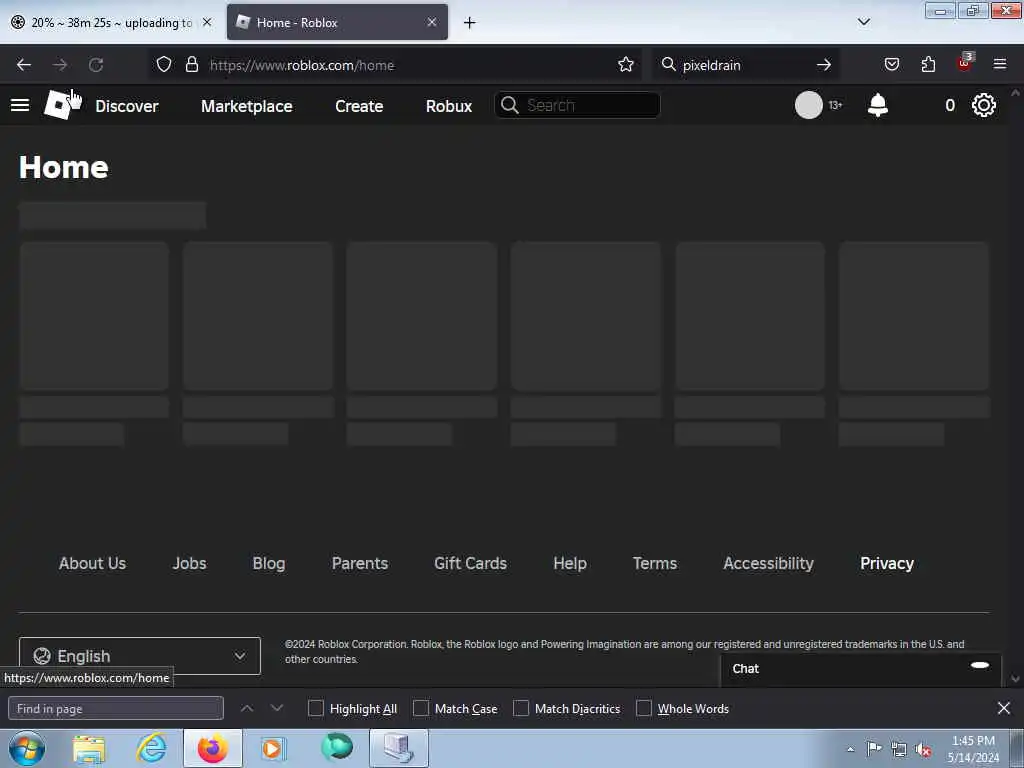Open the Robux menu item
Image resolution: width=1024 pixels, height=768 pixels.
(x=449, y=106)
